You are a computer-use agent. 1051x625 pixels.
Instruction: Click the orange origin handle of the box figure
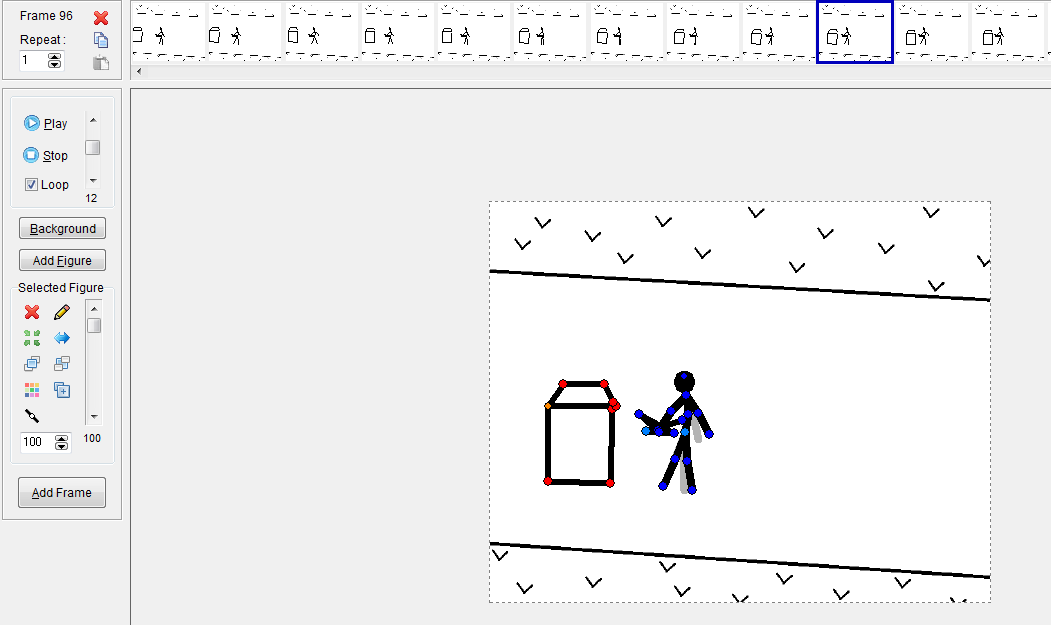[548, 406]
